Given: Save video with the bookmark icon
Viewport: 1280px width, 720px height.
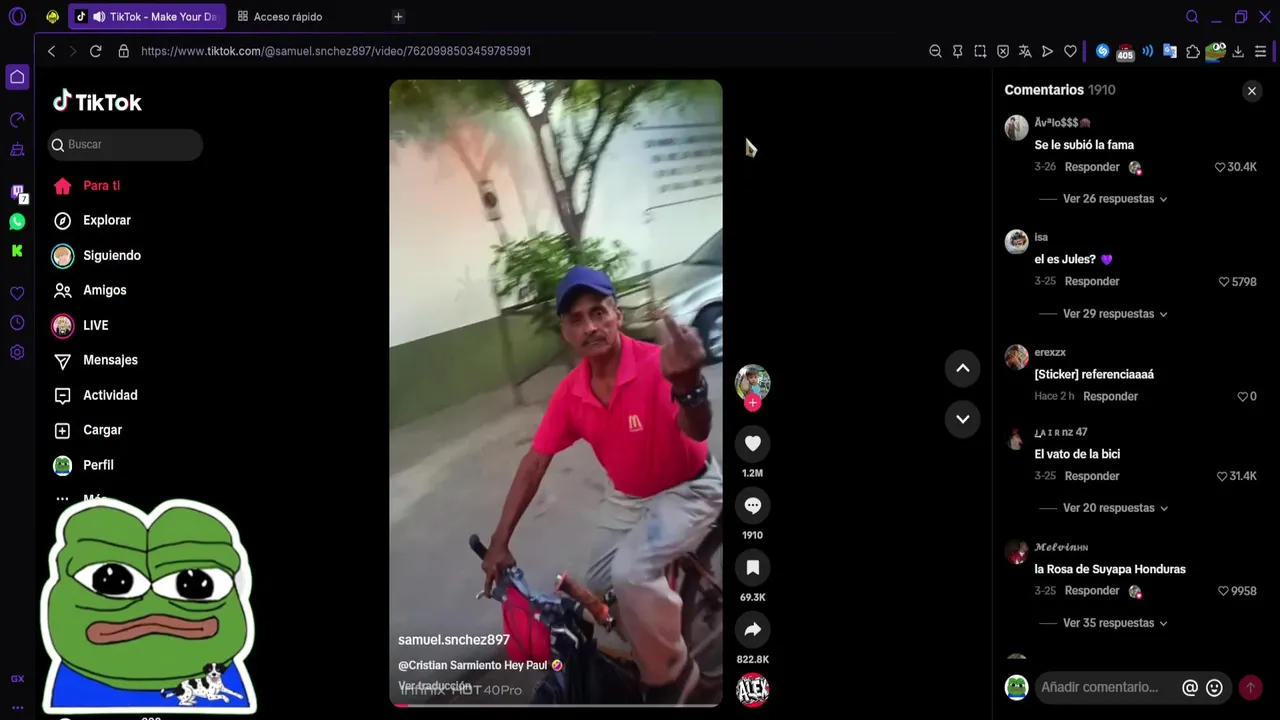Looking at the screenshot, I should (752, 568).
